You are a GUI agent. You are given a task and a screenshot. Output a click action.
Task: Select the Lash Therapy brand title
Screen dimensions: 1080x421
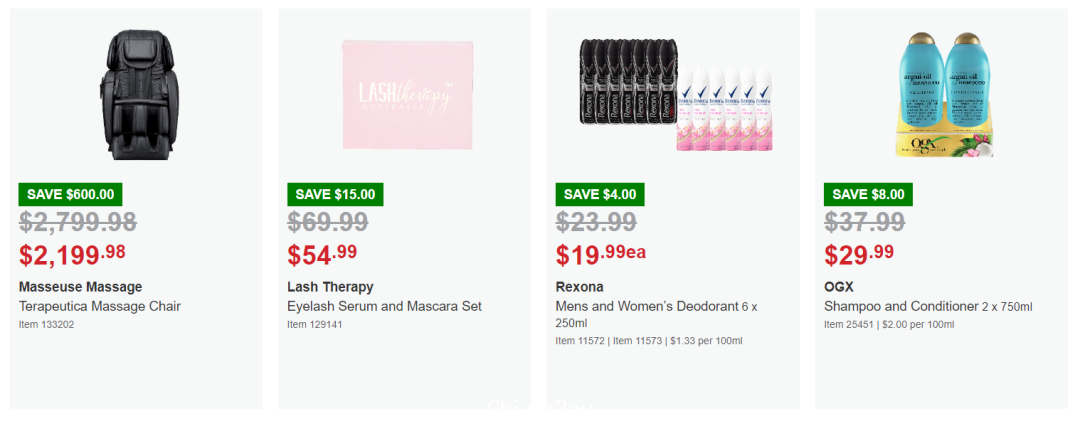331,287
